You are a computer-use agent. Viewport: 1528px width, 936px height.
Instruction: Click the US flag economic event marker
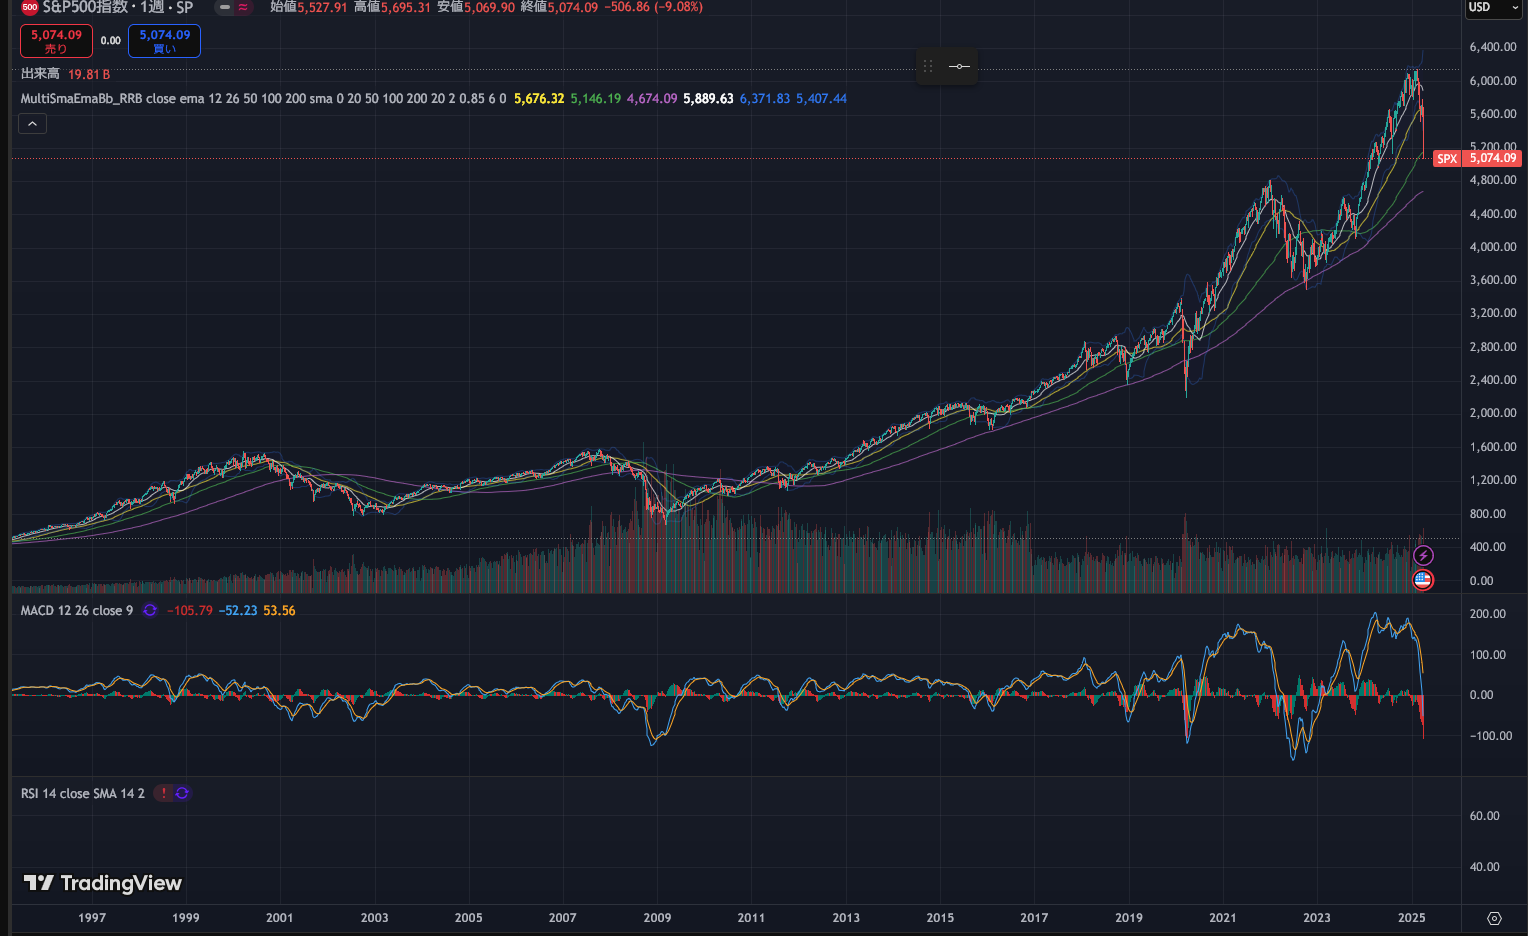coord(1423,580)
